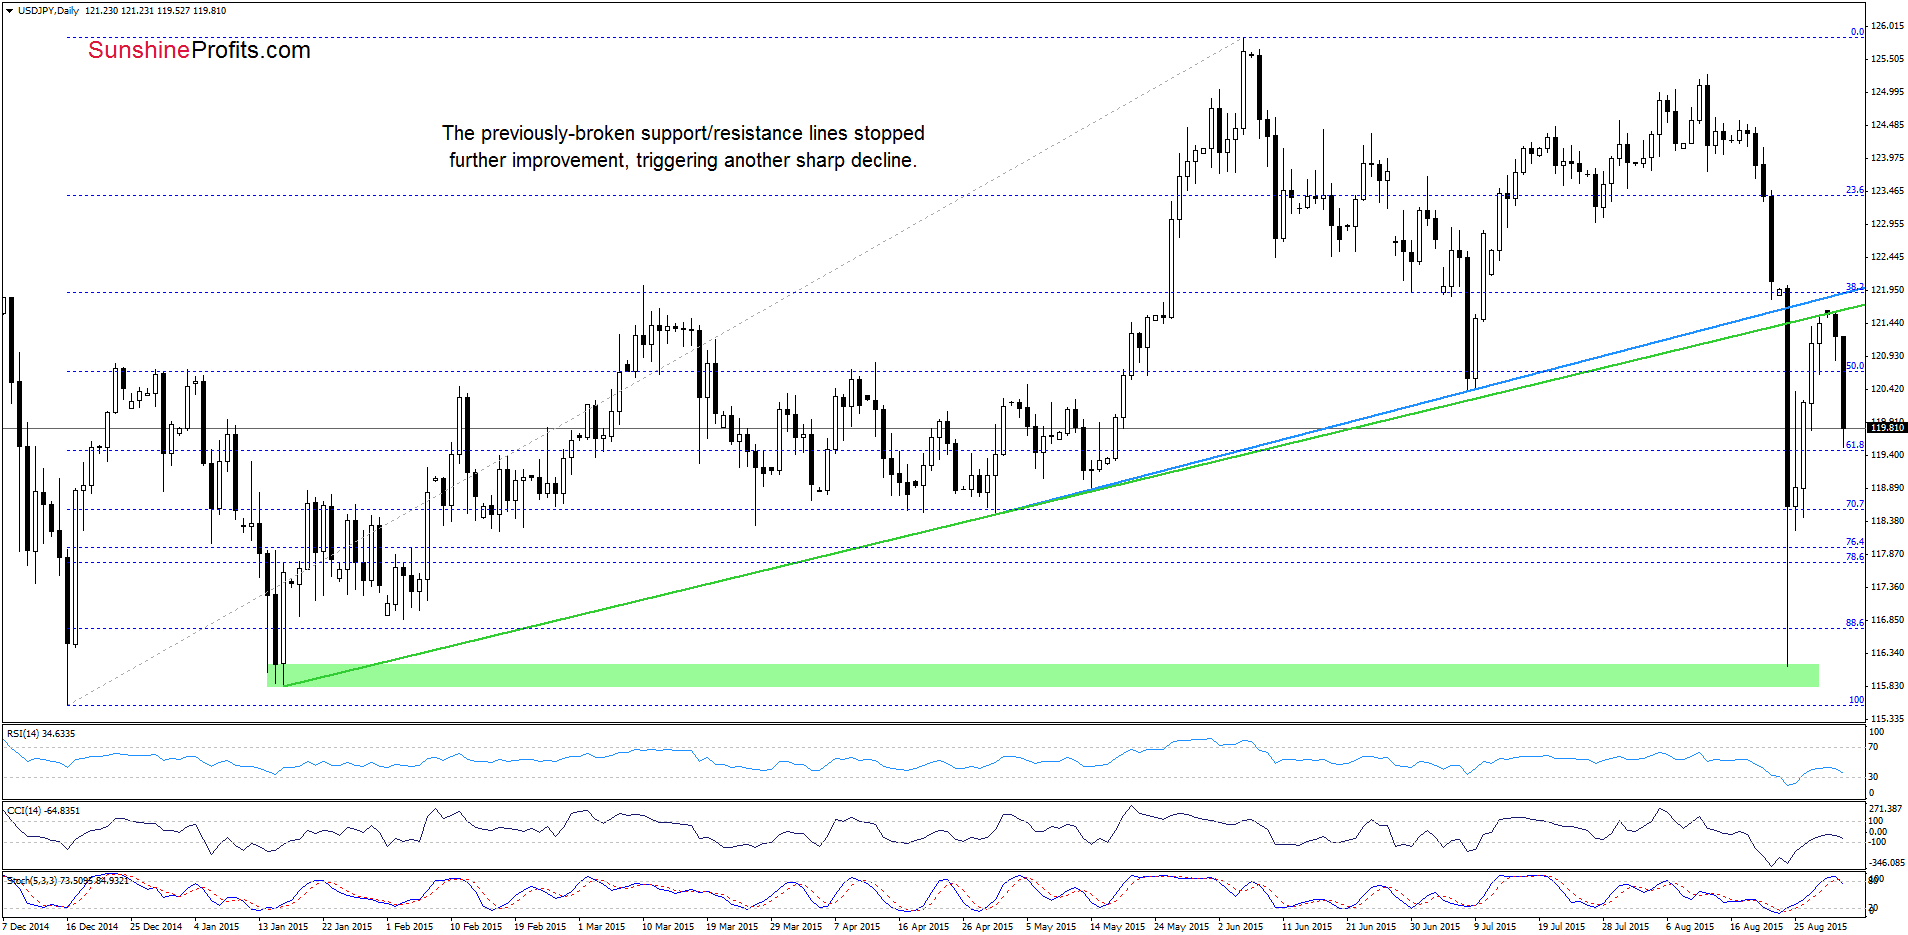Click the 21 Jun 2015 date label
Viewport: 1908px width, 935px height.
(x=1371, y=926)
